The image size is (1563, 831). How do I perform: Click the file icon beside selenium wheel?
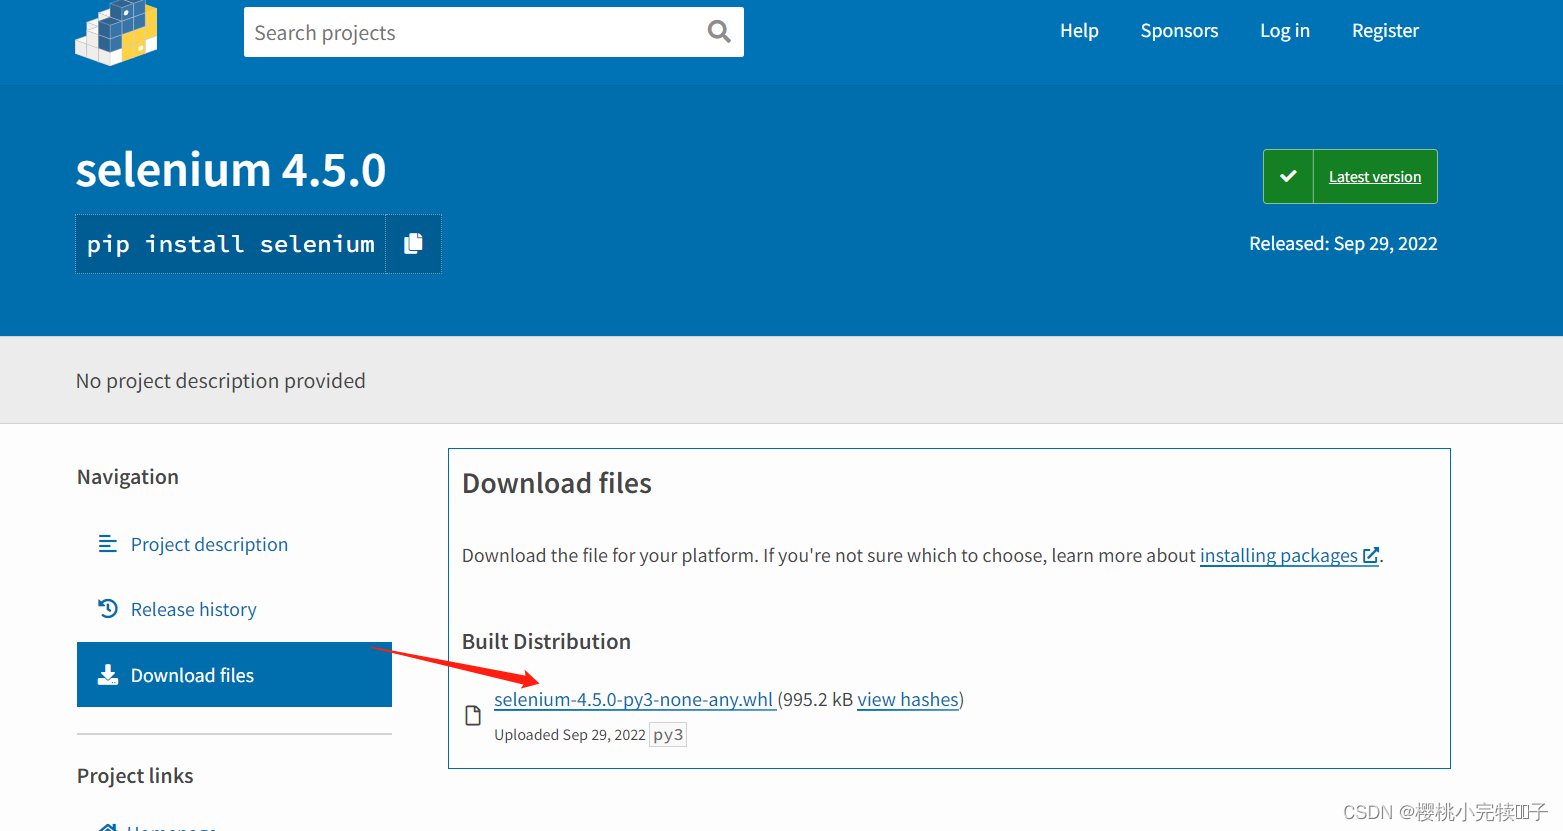(473, 715)
